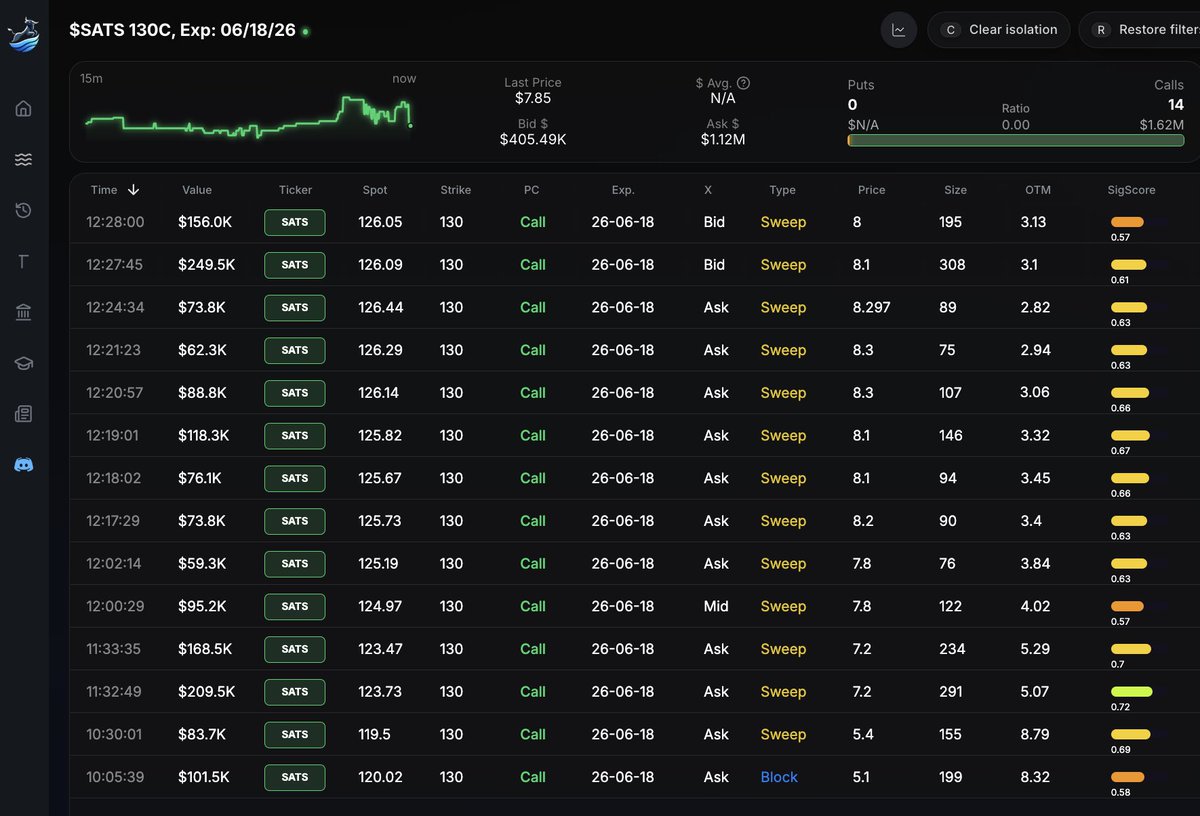Screen dimensions: 1200x816
Task: Open the bank institution sidebar icon
Action: [x=23, y=313]
